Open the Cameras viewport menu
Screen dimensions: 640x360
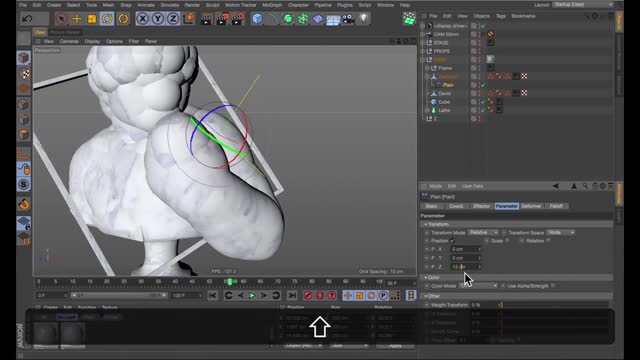(69, 41)
